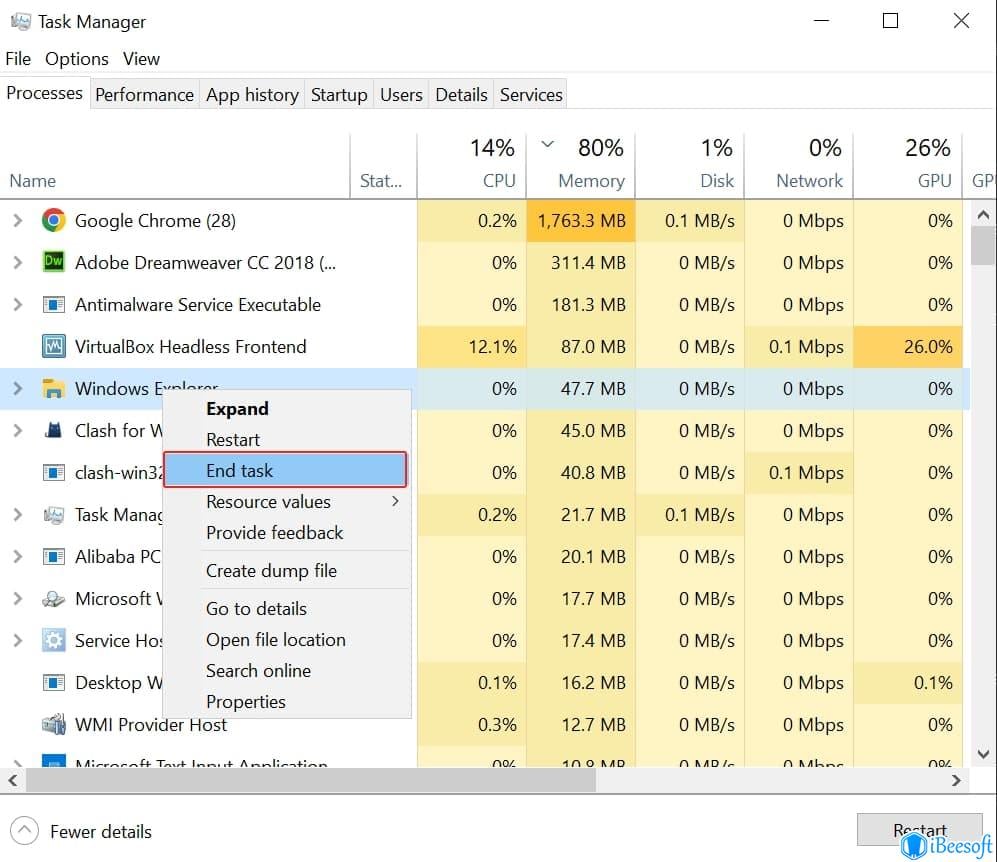Click the Service Host gear icon
The width and height of the screenshot is (997, 862).
pyautogui.click(x=54, y=640)
